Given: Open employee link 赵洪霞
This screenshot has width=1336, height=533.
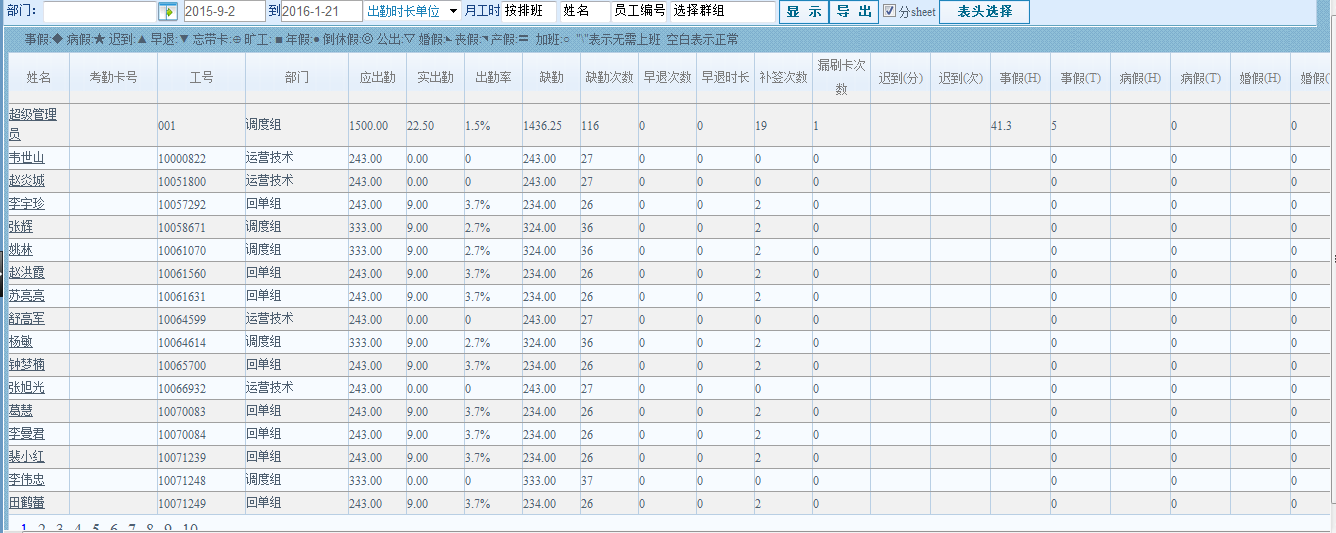Looking at the screenshot, I should click(x=26, y=273).
